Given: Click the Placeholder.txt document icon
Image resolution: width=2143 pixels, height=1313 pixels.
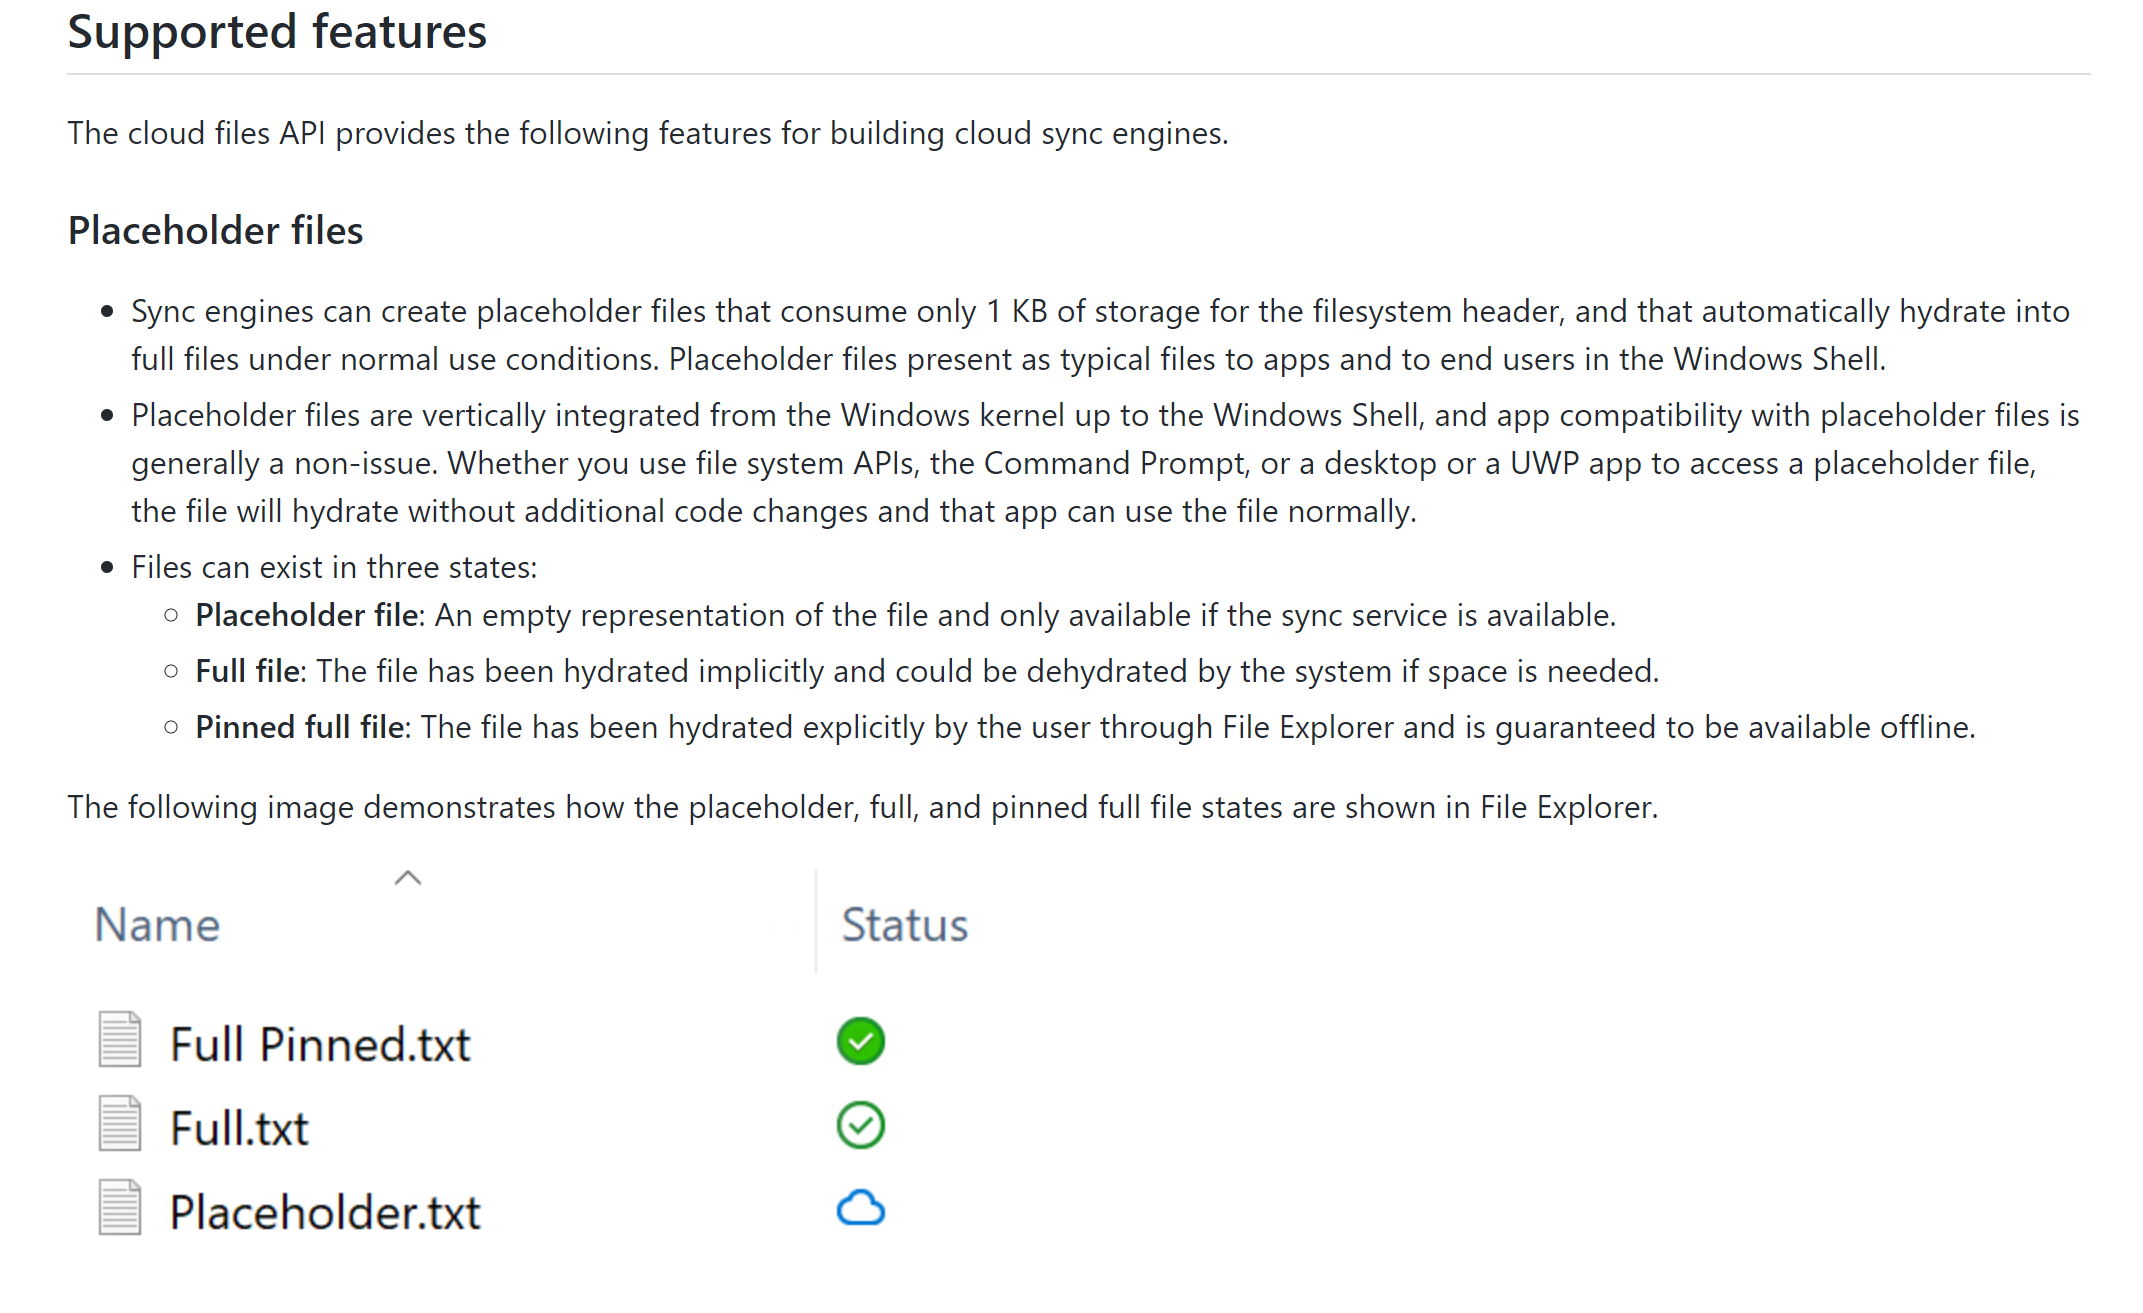Looking at the screenshot, I should (x=120, y=1208).
